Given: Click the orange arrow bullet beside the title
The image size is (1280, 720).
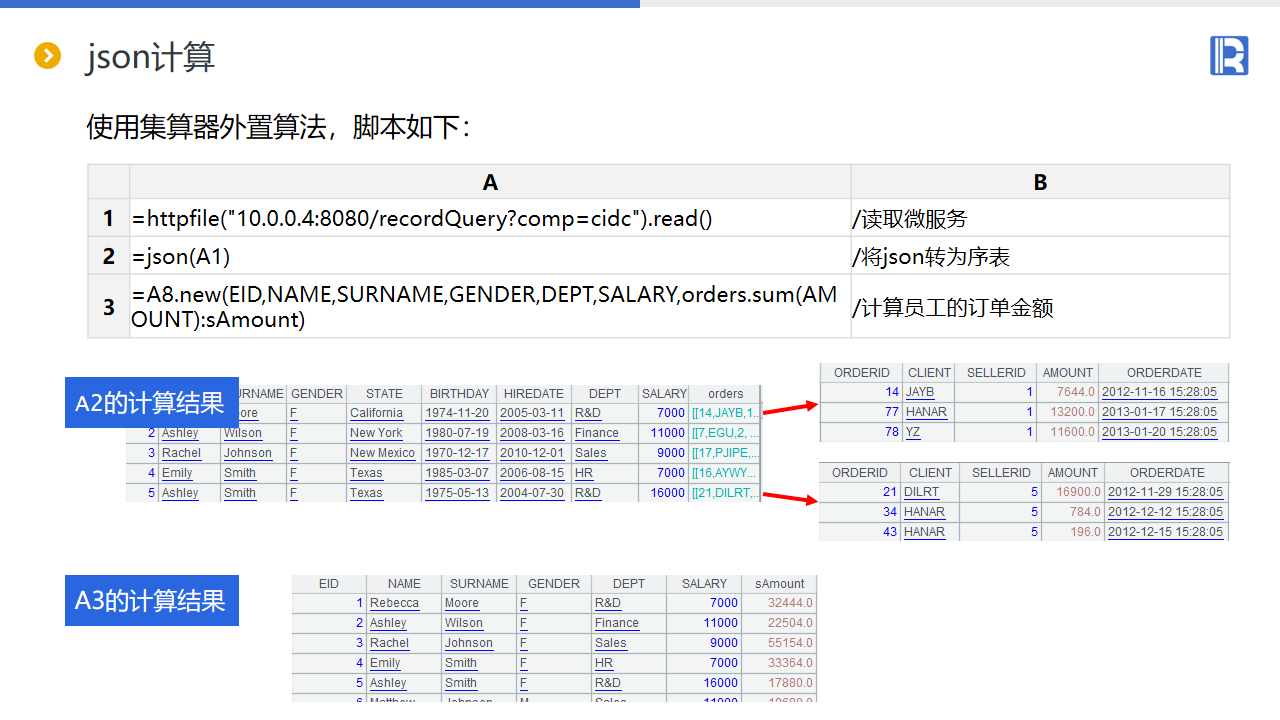Looking at the screenshot, I should (x=47, y=56).
